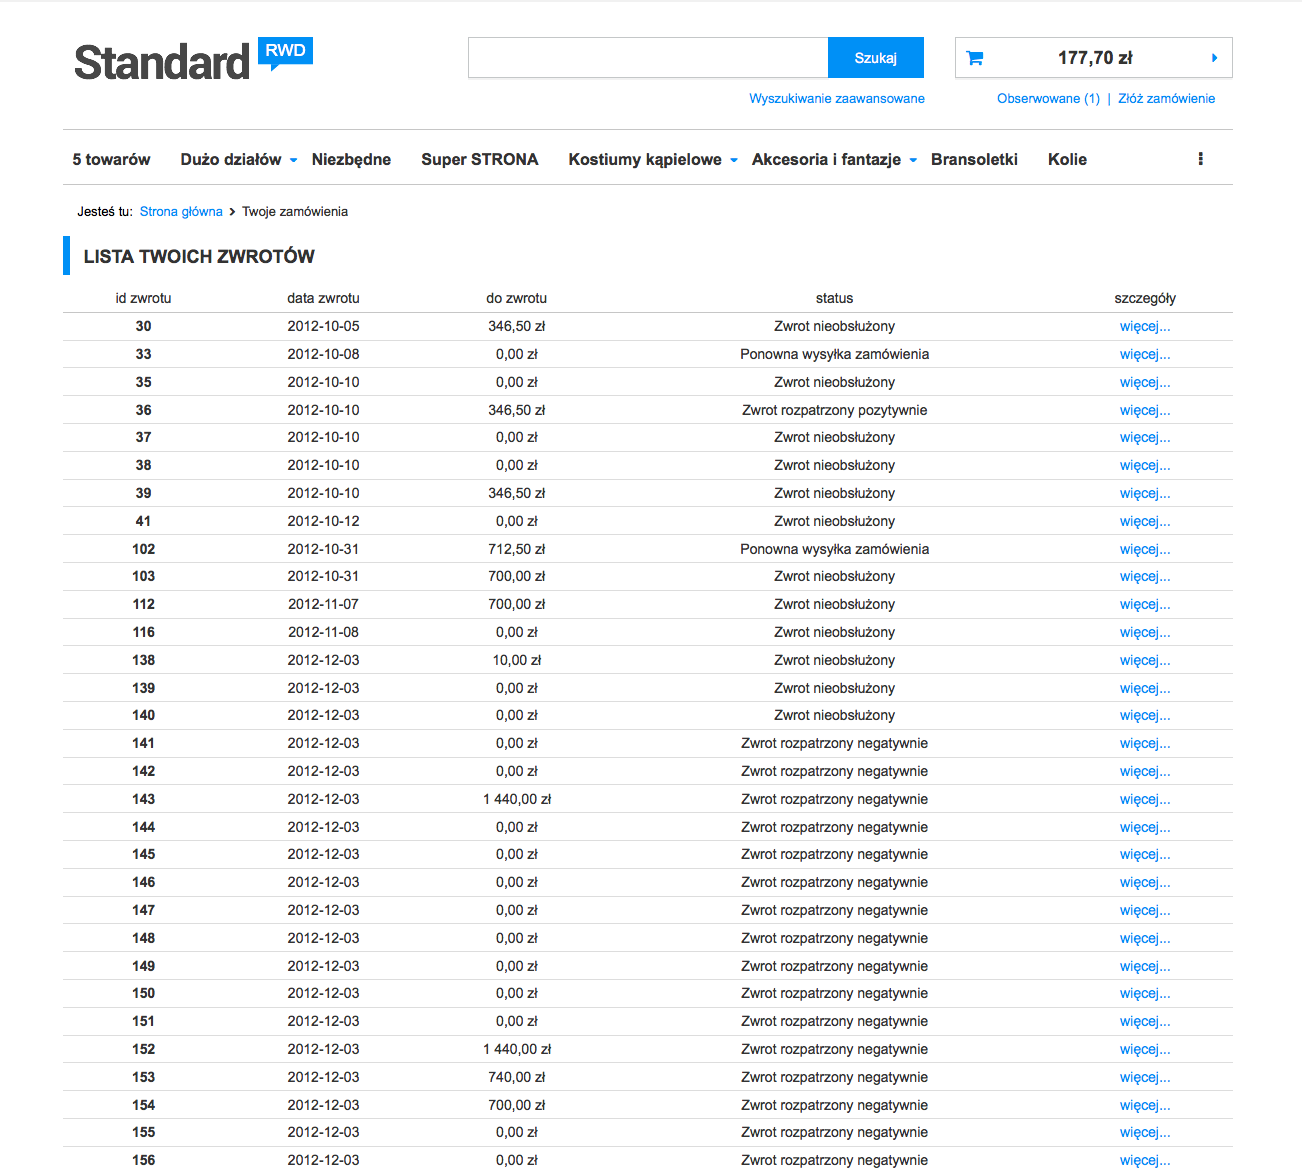This screenshot has width=1302, height=1173.
Task: Open the 5 towarów menu item
Action: click(111, 159)
